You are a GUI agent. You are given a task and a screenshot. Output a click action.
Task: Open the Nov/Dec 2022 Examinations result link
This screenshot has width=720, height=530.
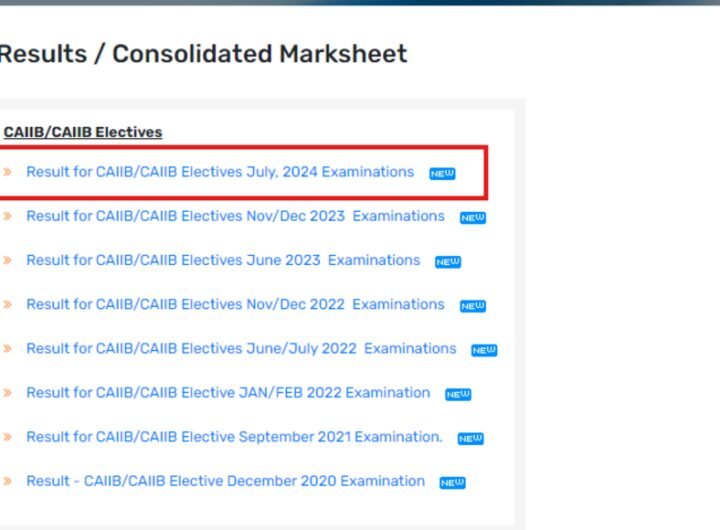coord(235,304)
